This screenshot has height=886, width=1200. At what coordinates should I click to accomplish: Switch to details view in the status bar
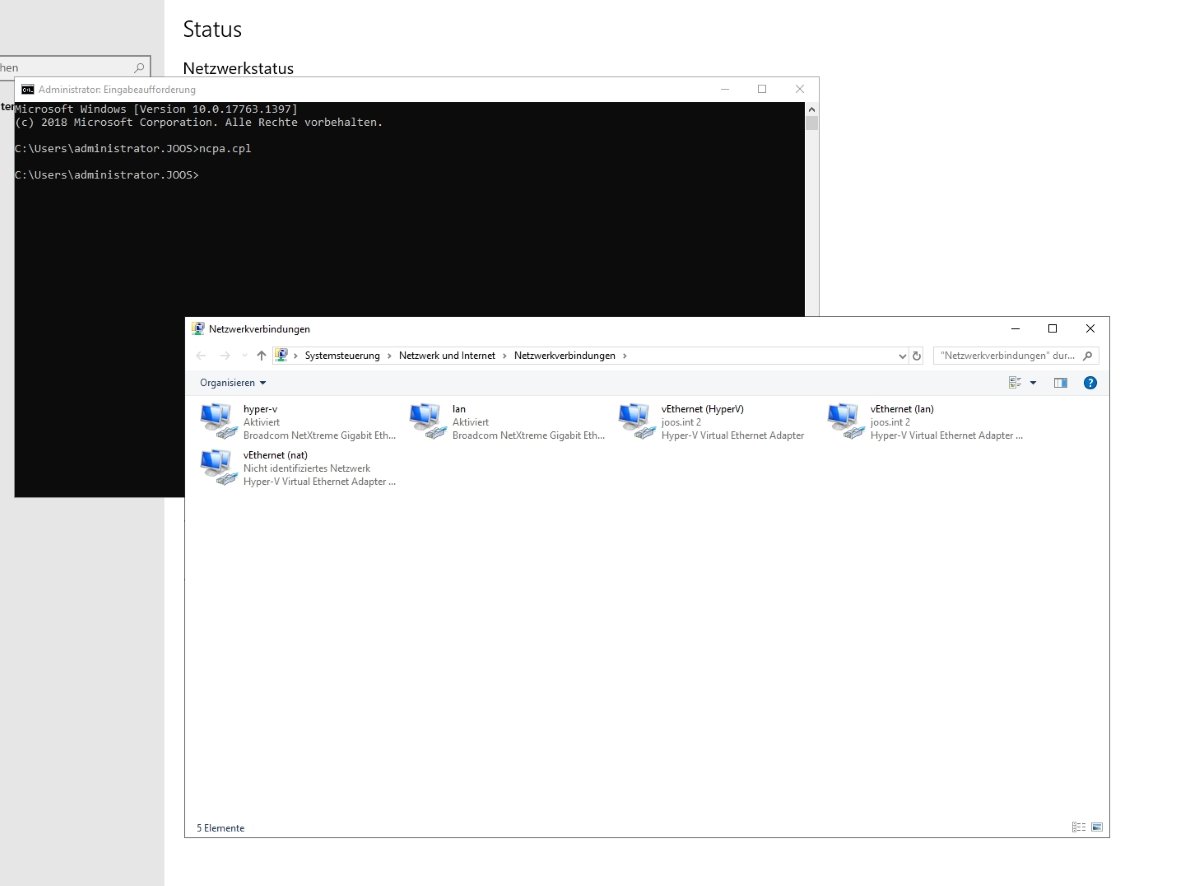click(1078, 827)
